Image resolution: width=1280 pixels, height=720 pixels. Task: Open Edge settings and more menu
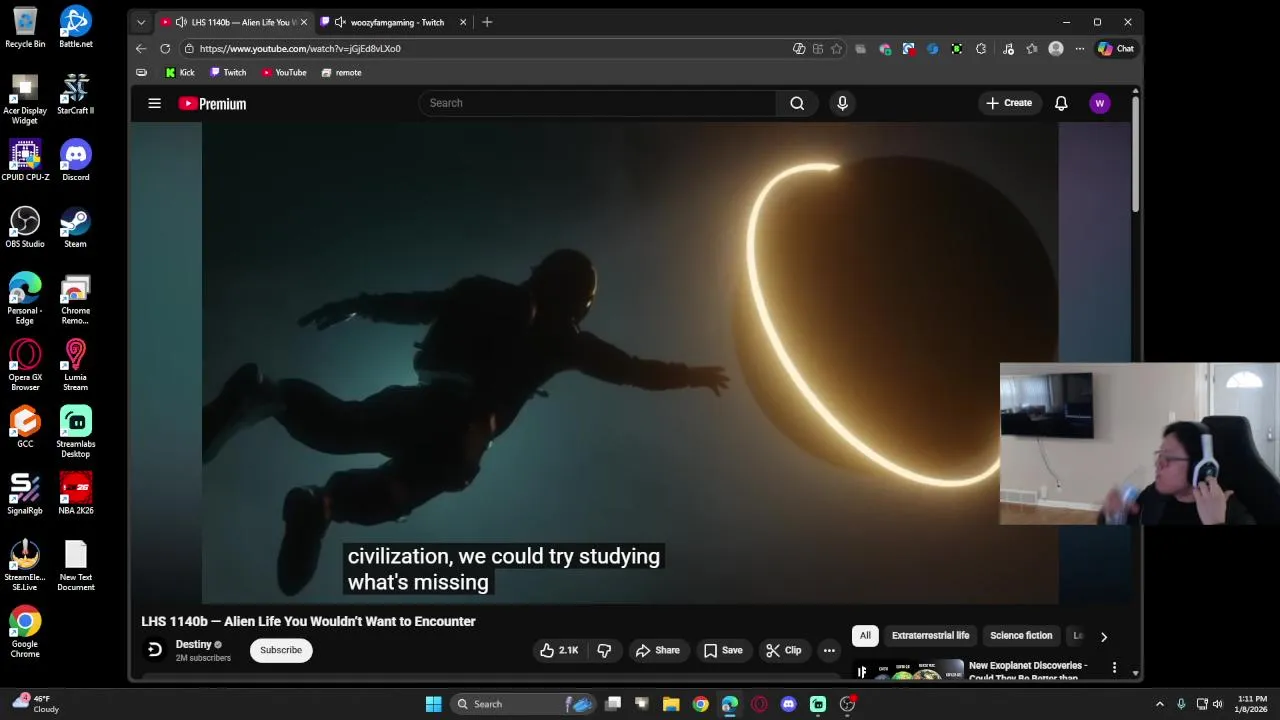[1079, 48]
